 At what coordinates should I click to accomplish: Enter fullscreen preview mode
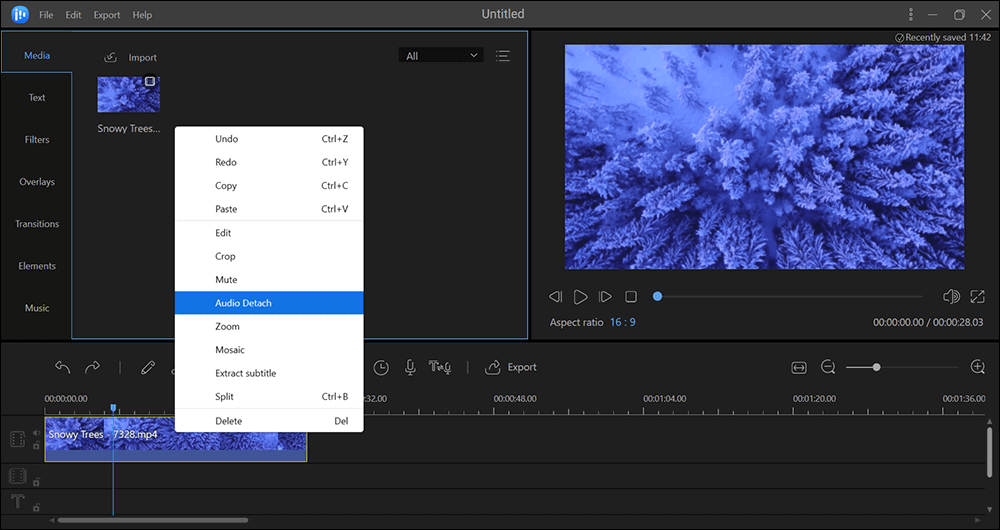[x=978, y=297]
